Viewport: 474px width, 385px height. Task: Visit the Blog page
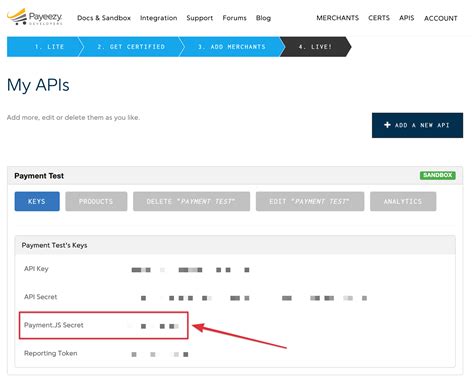click(263, 18)
